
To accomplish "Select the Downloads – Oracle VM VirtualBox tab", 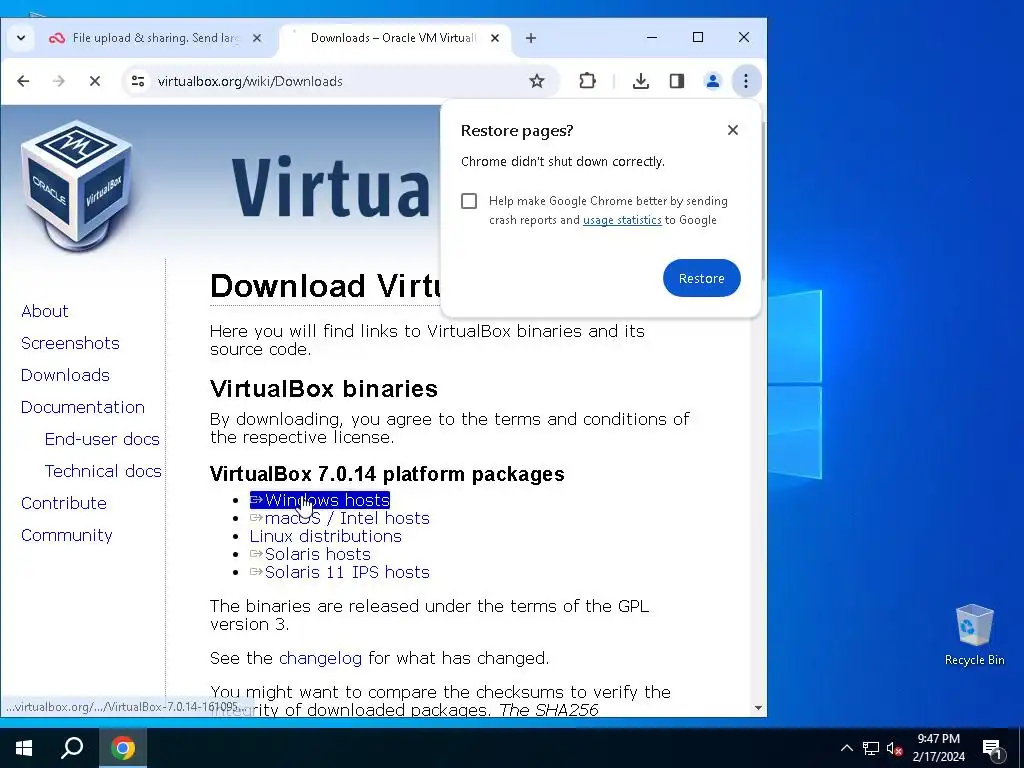I will click(x=394, y=38).
